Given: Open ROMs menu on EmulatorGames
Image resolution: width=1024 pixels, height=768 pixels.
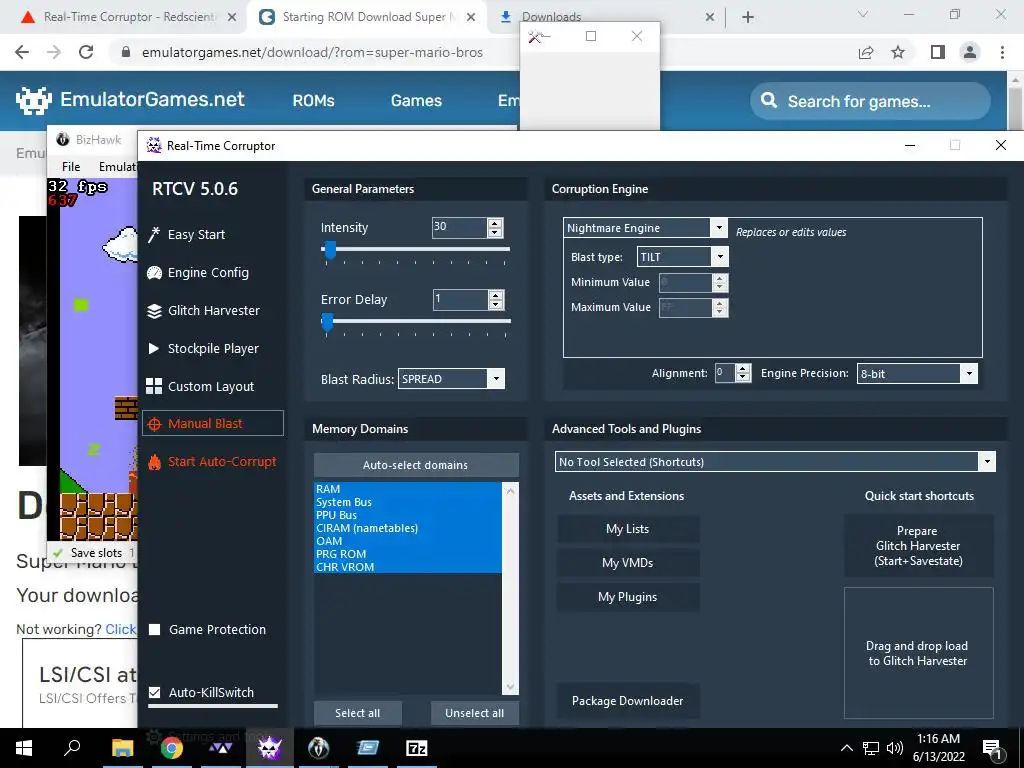Looking at the screenshot, I should click(x=313, y=101).
